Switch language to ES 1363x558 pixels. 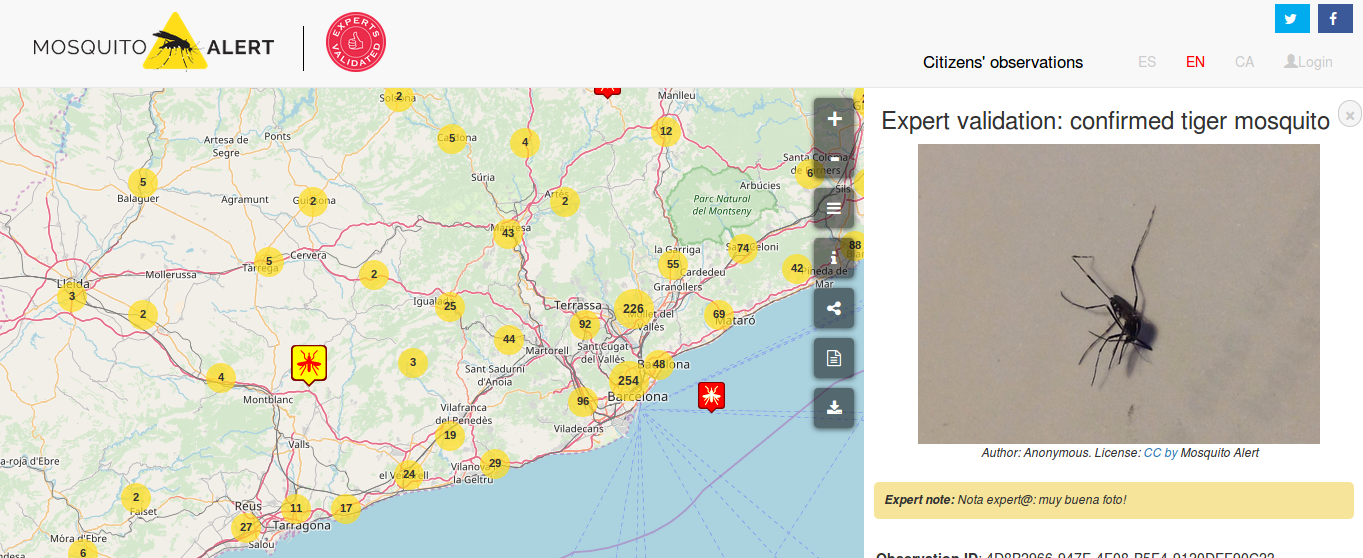coord(1147,62)
